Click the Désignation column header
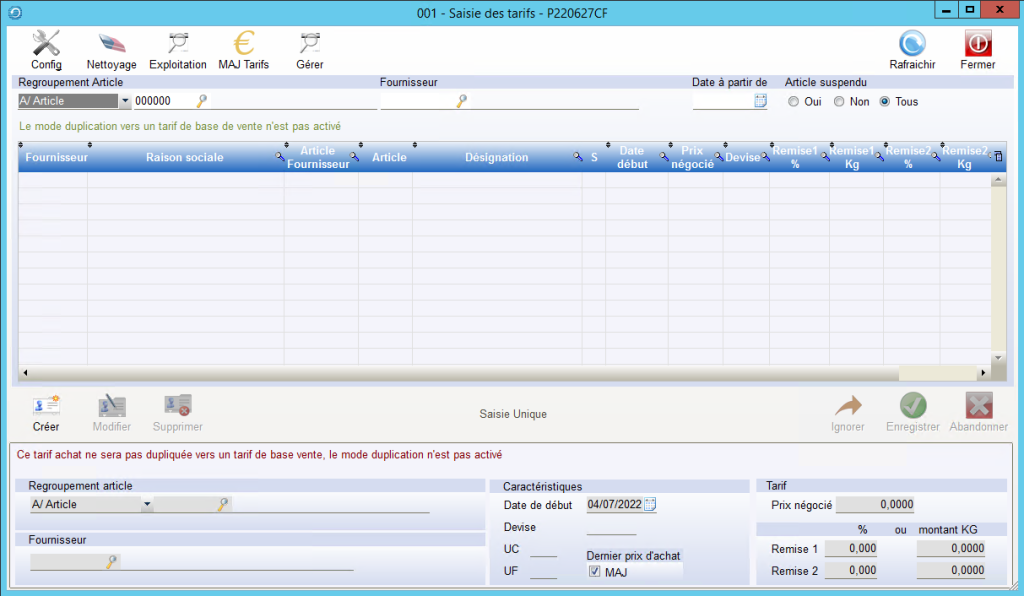1024x596 pixels. coord(496,157)
